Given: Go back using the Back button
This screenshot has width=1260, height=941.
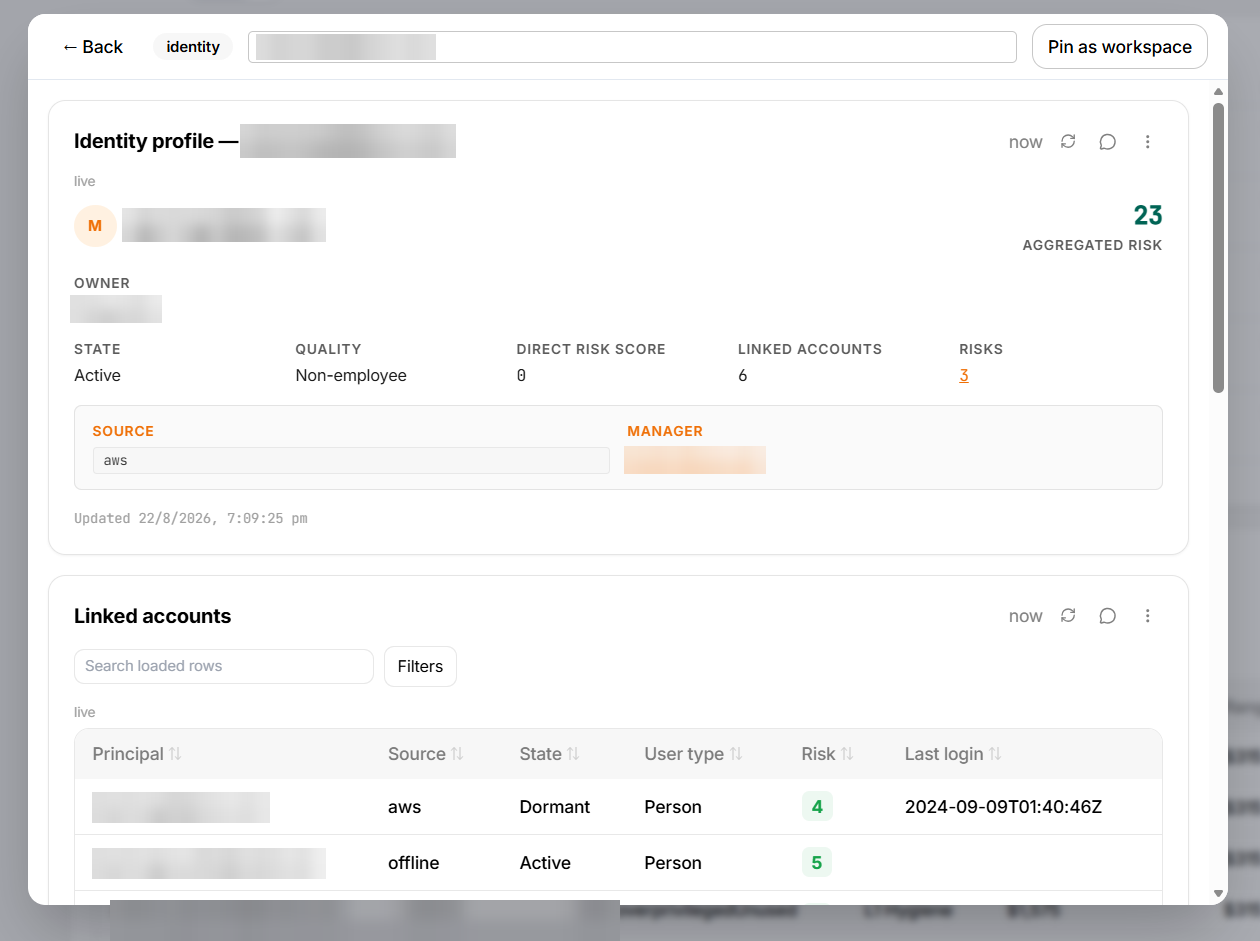Looking at the screenshot, I should (92, 47).
